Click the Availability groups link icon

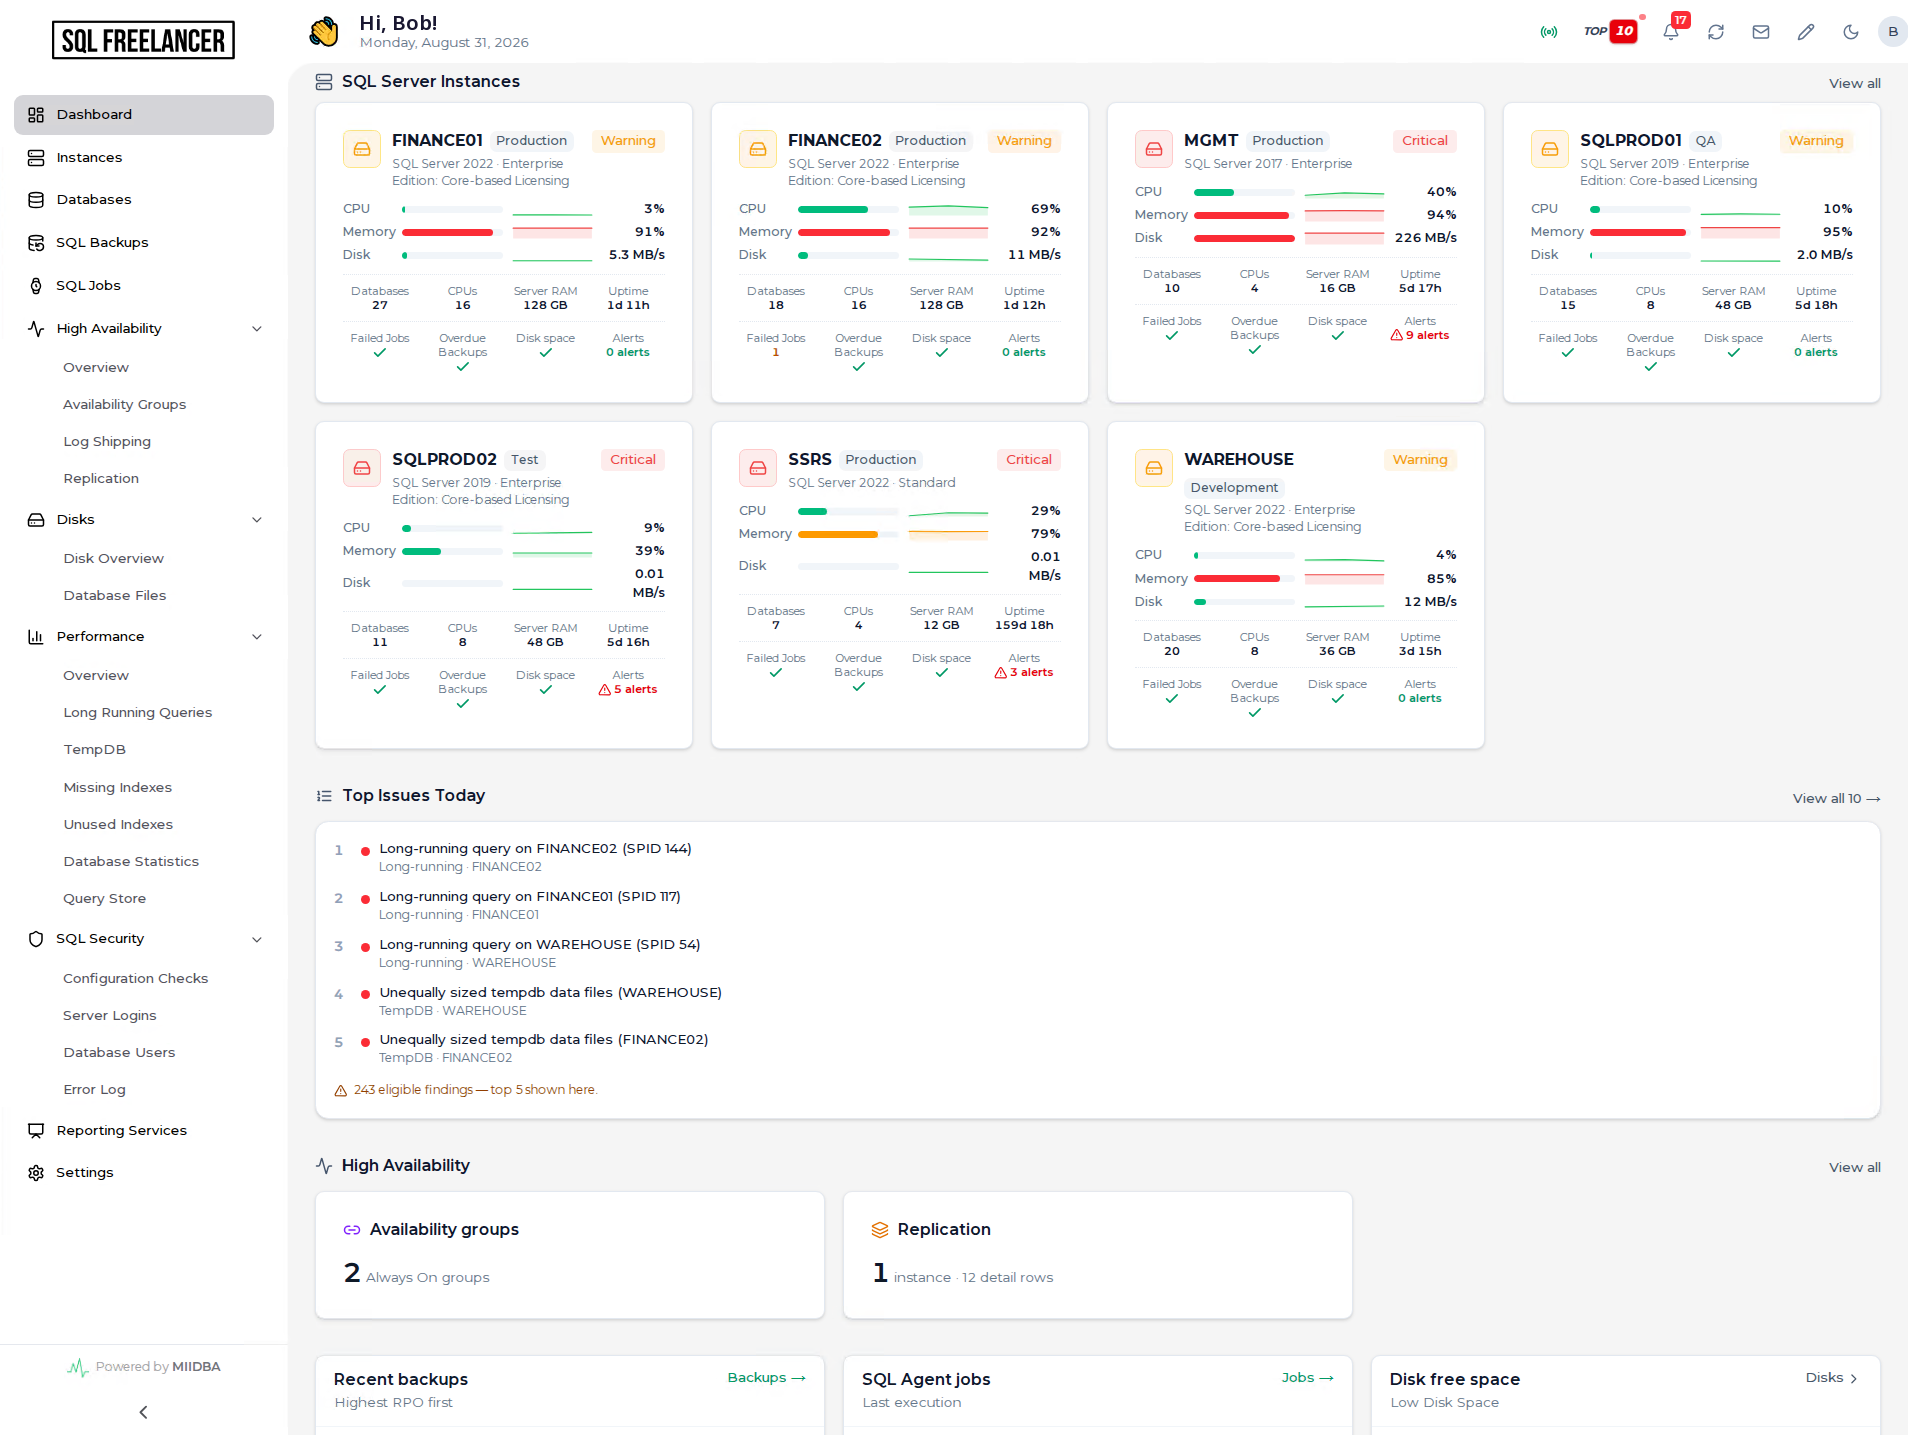coord(352,1230)
